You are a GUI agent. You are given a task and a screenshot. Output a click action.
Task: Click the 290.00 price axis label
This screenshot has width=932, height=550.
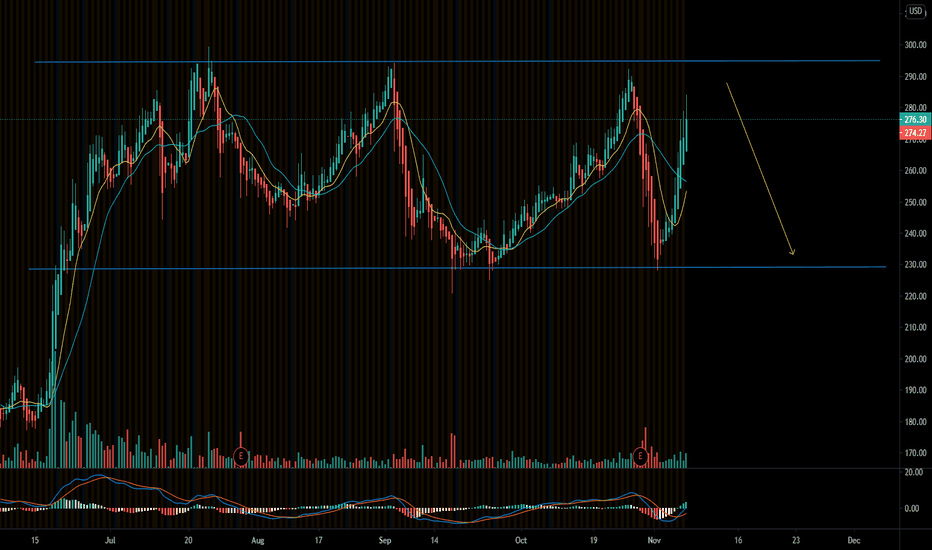(915, 76)
